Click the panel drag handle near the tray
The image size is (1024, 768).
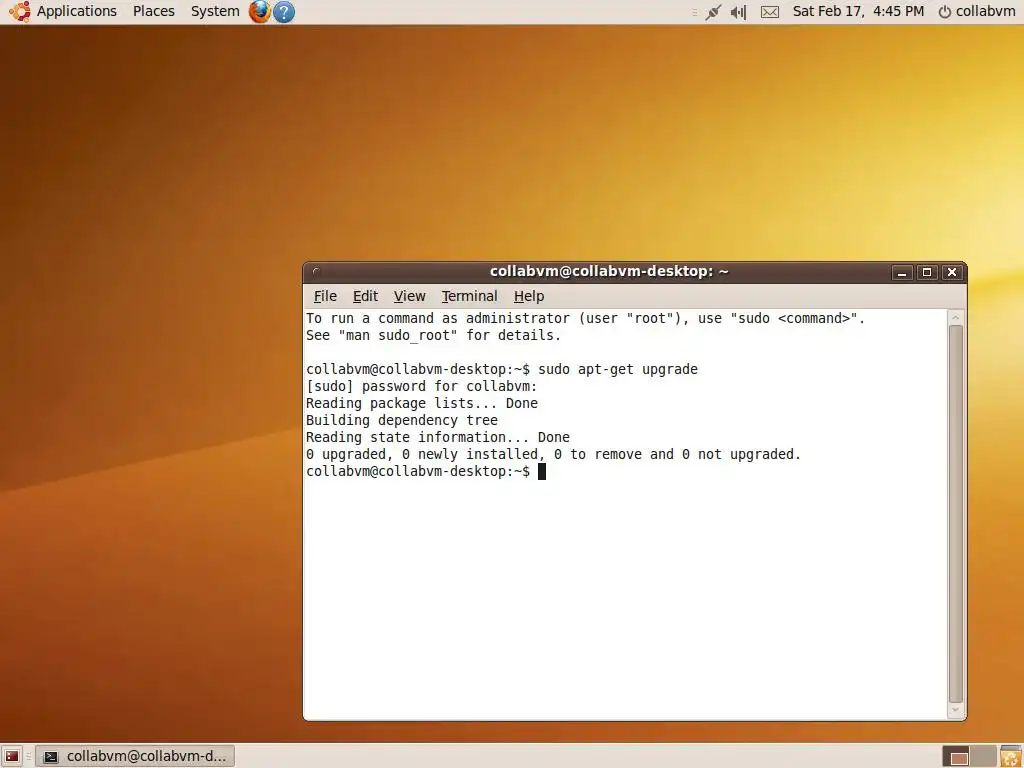tap(695, 12)
